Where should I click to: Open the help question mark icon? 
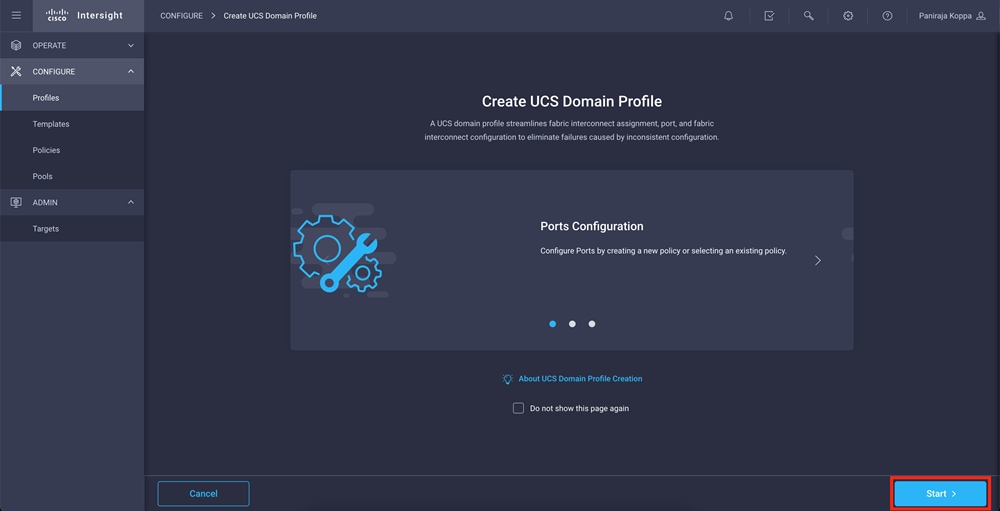click(887, 16)
